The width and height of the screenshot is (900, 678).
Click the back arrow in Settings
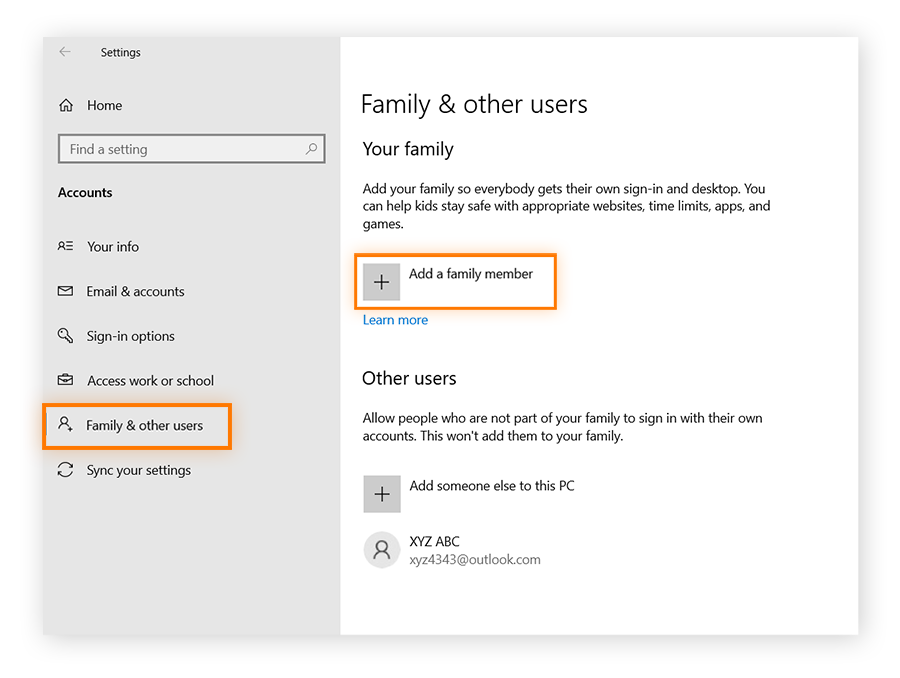(x=65, y=52)
